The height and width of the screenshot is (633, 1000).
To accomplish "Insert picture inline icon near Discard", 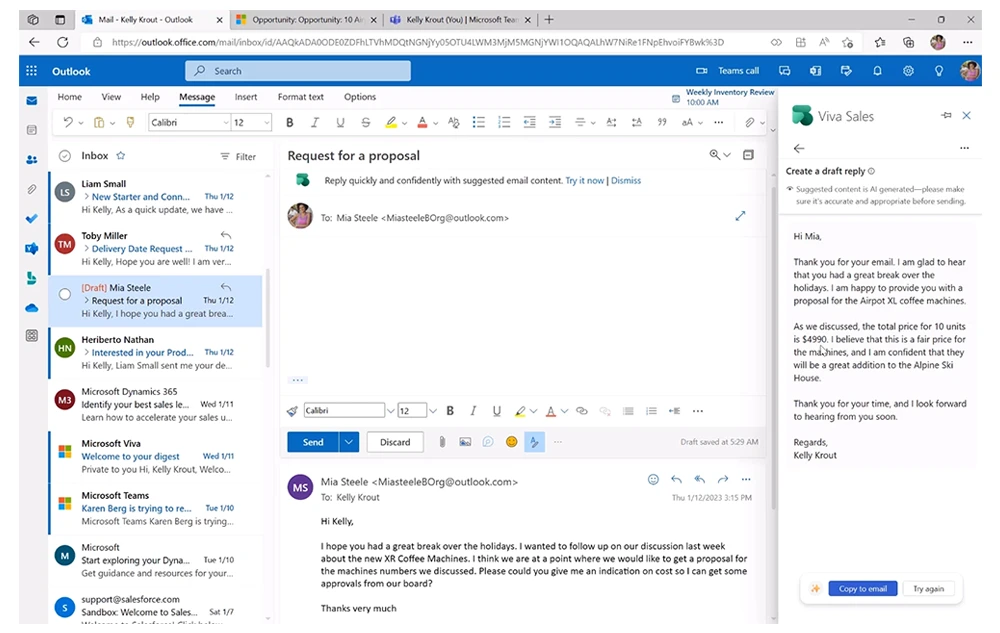I will pyautogui.click(x=465, y=442).
